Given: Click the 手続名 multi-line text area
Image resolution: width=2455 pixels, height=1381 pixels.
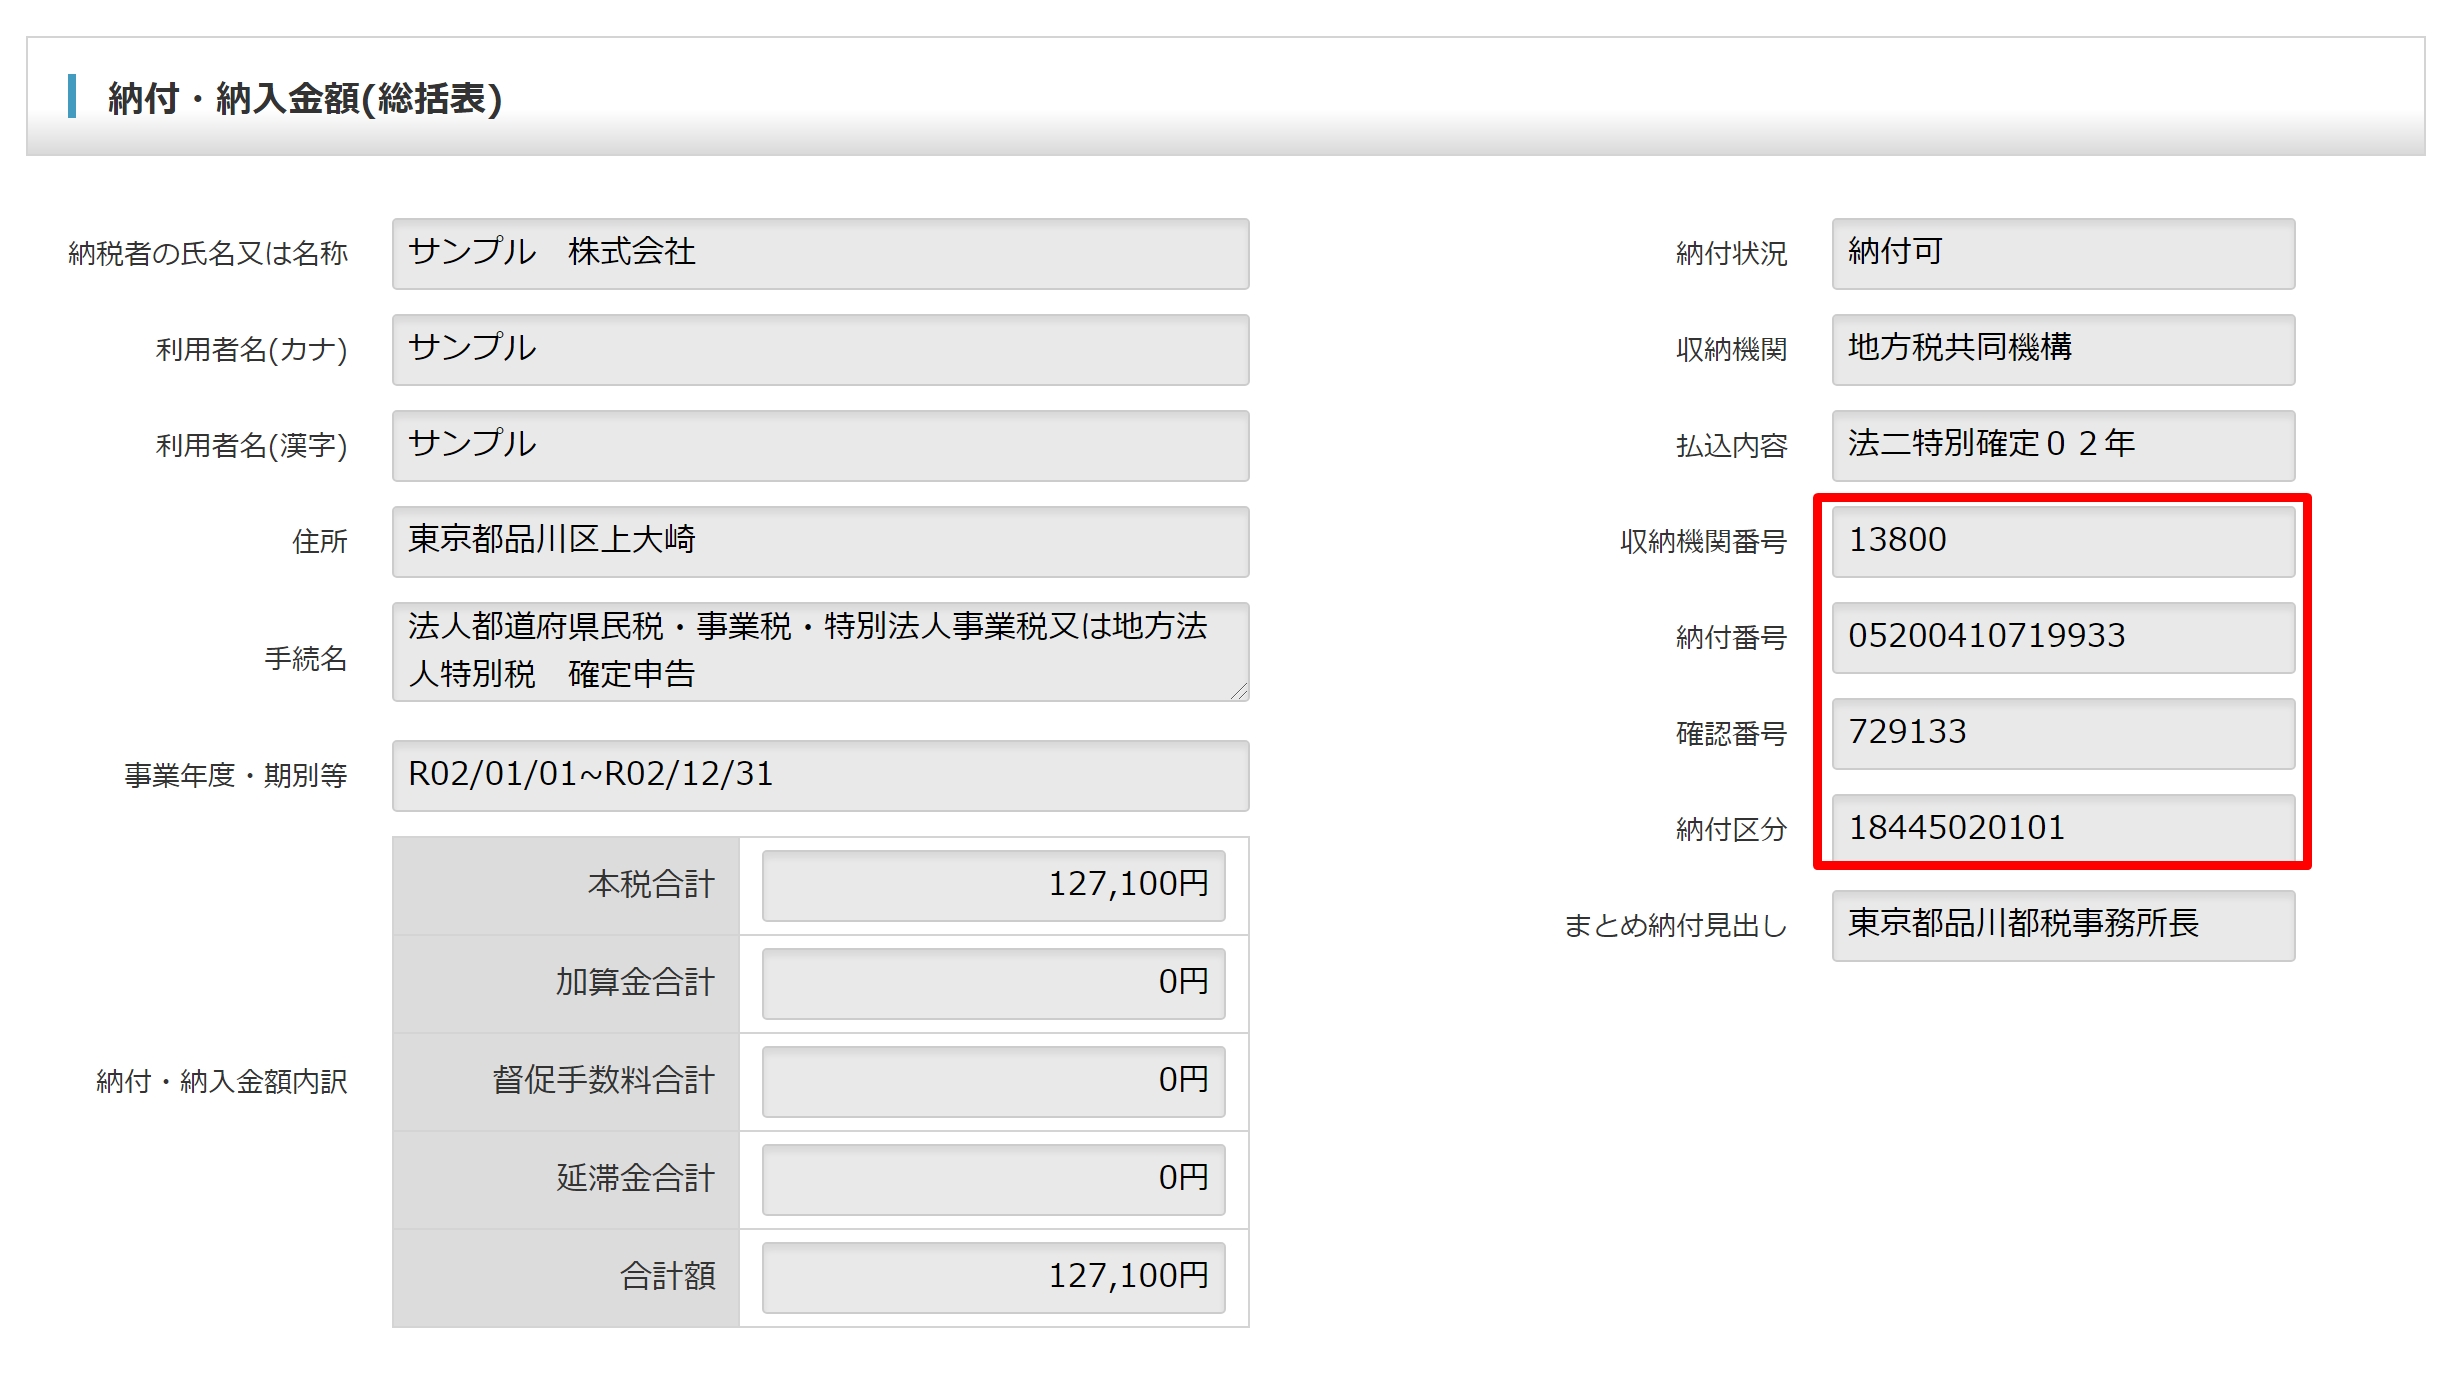Looking at the screenshot, I should 820,651.
